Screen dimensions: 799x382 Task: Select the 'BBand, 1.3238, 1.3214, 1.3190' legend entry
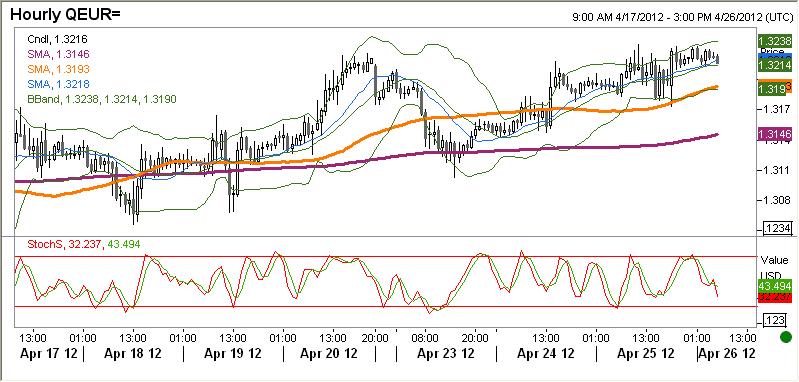pyautogui.click(x=101, y=99)
